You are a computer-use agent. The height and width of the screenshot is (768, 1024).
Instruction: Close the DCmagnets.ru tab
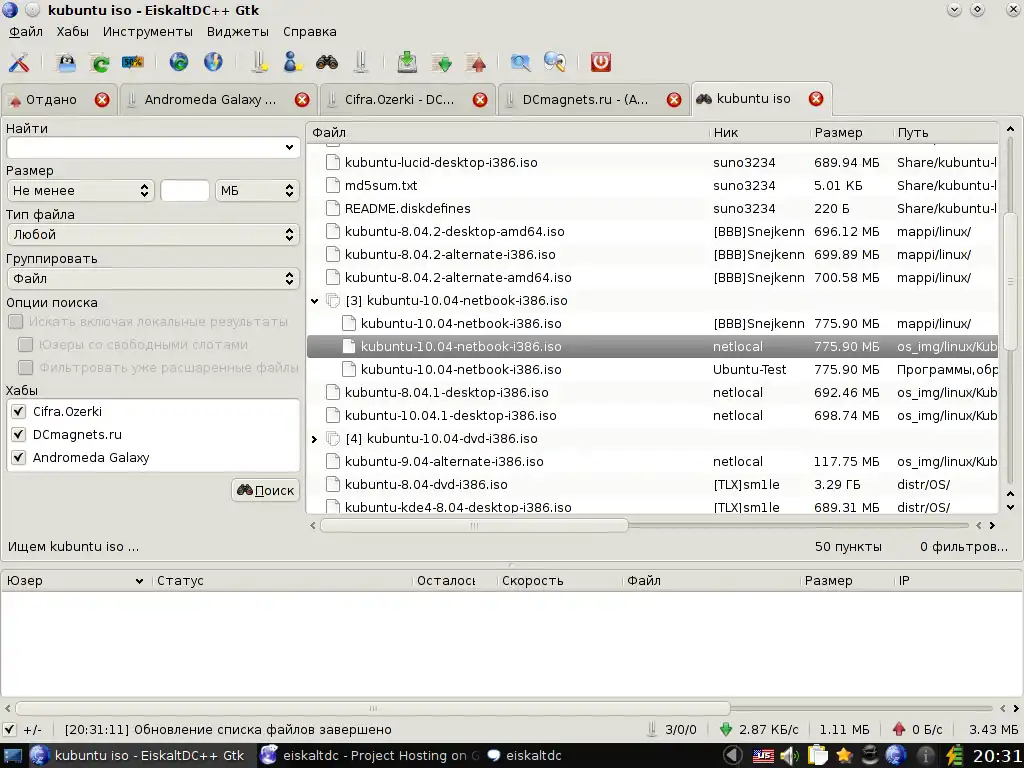tap(674, 99)
